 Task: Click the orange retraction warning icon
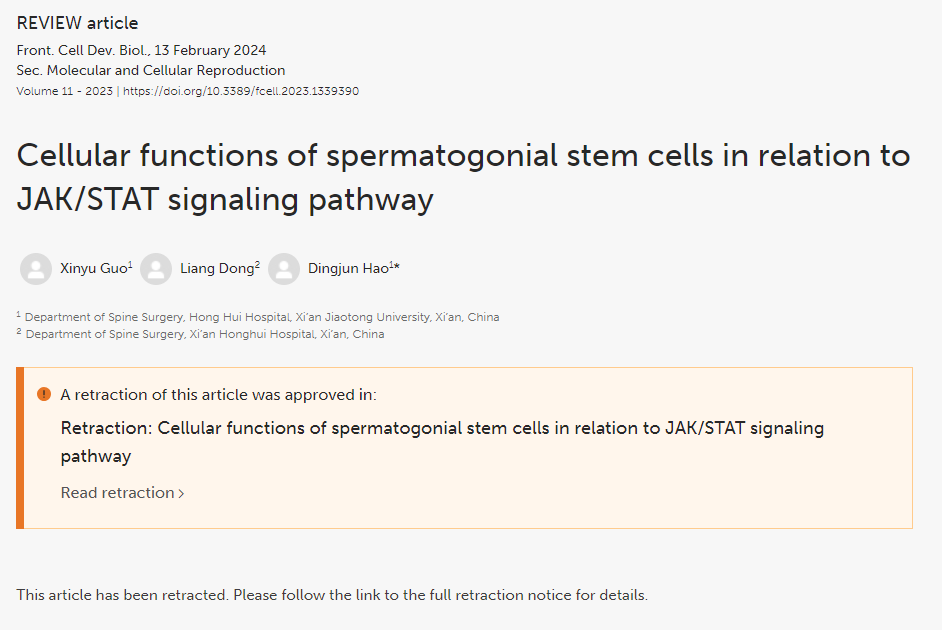click(x=44, y=394)
